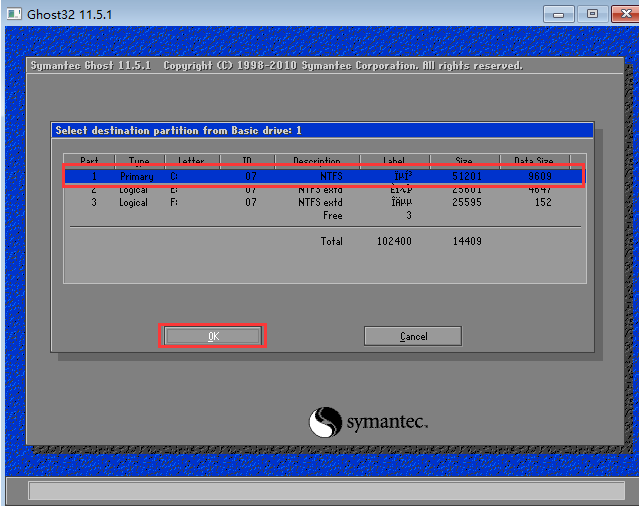Select partition 1 Primary C: row
The image size is (639, 506).
[x=323, y=176]
